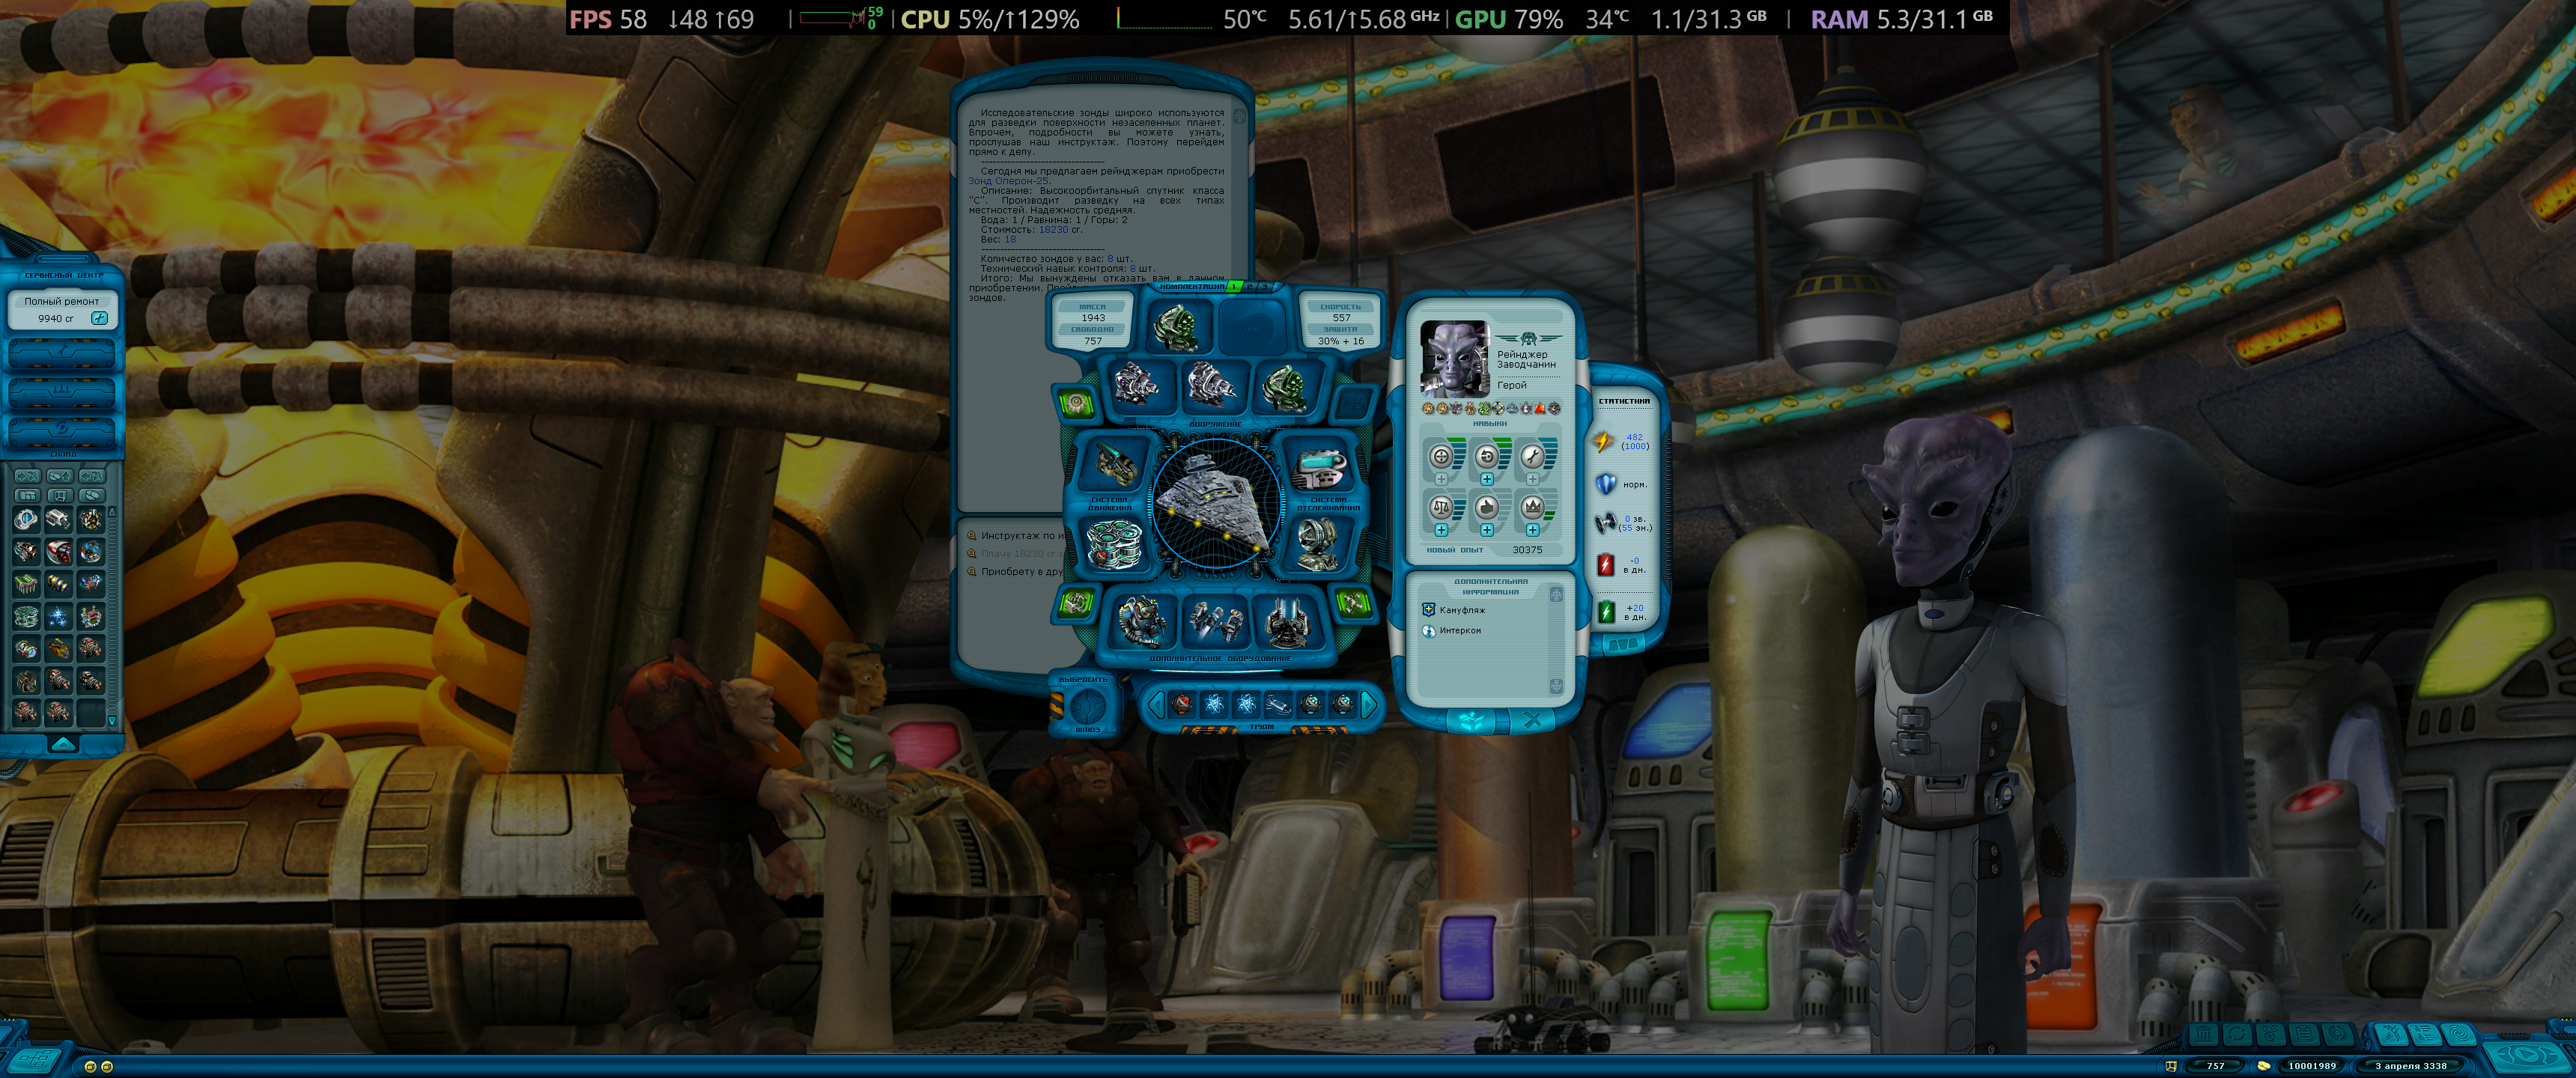Open the government building icon in bottom bar
The image size is (2576, 1078).
coord(2203,1034)
